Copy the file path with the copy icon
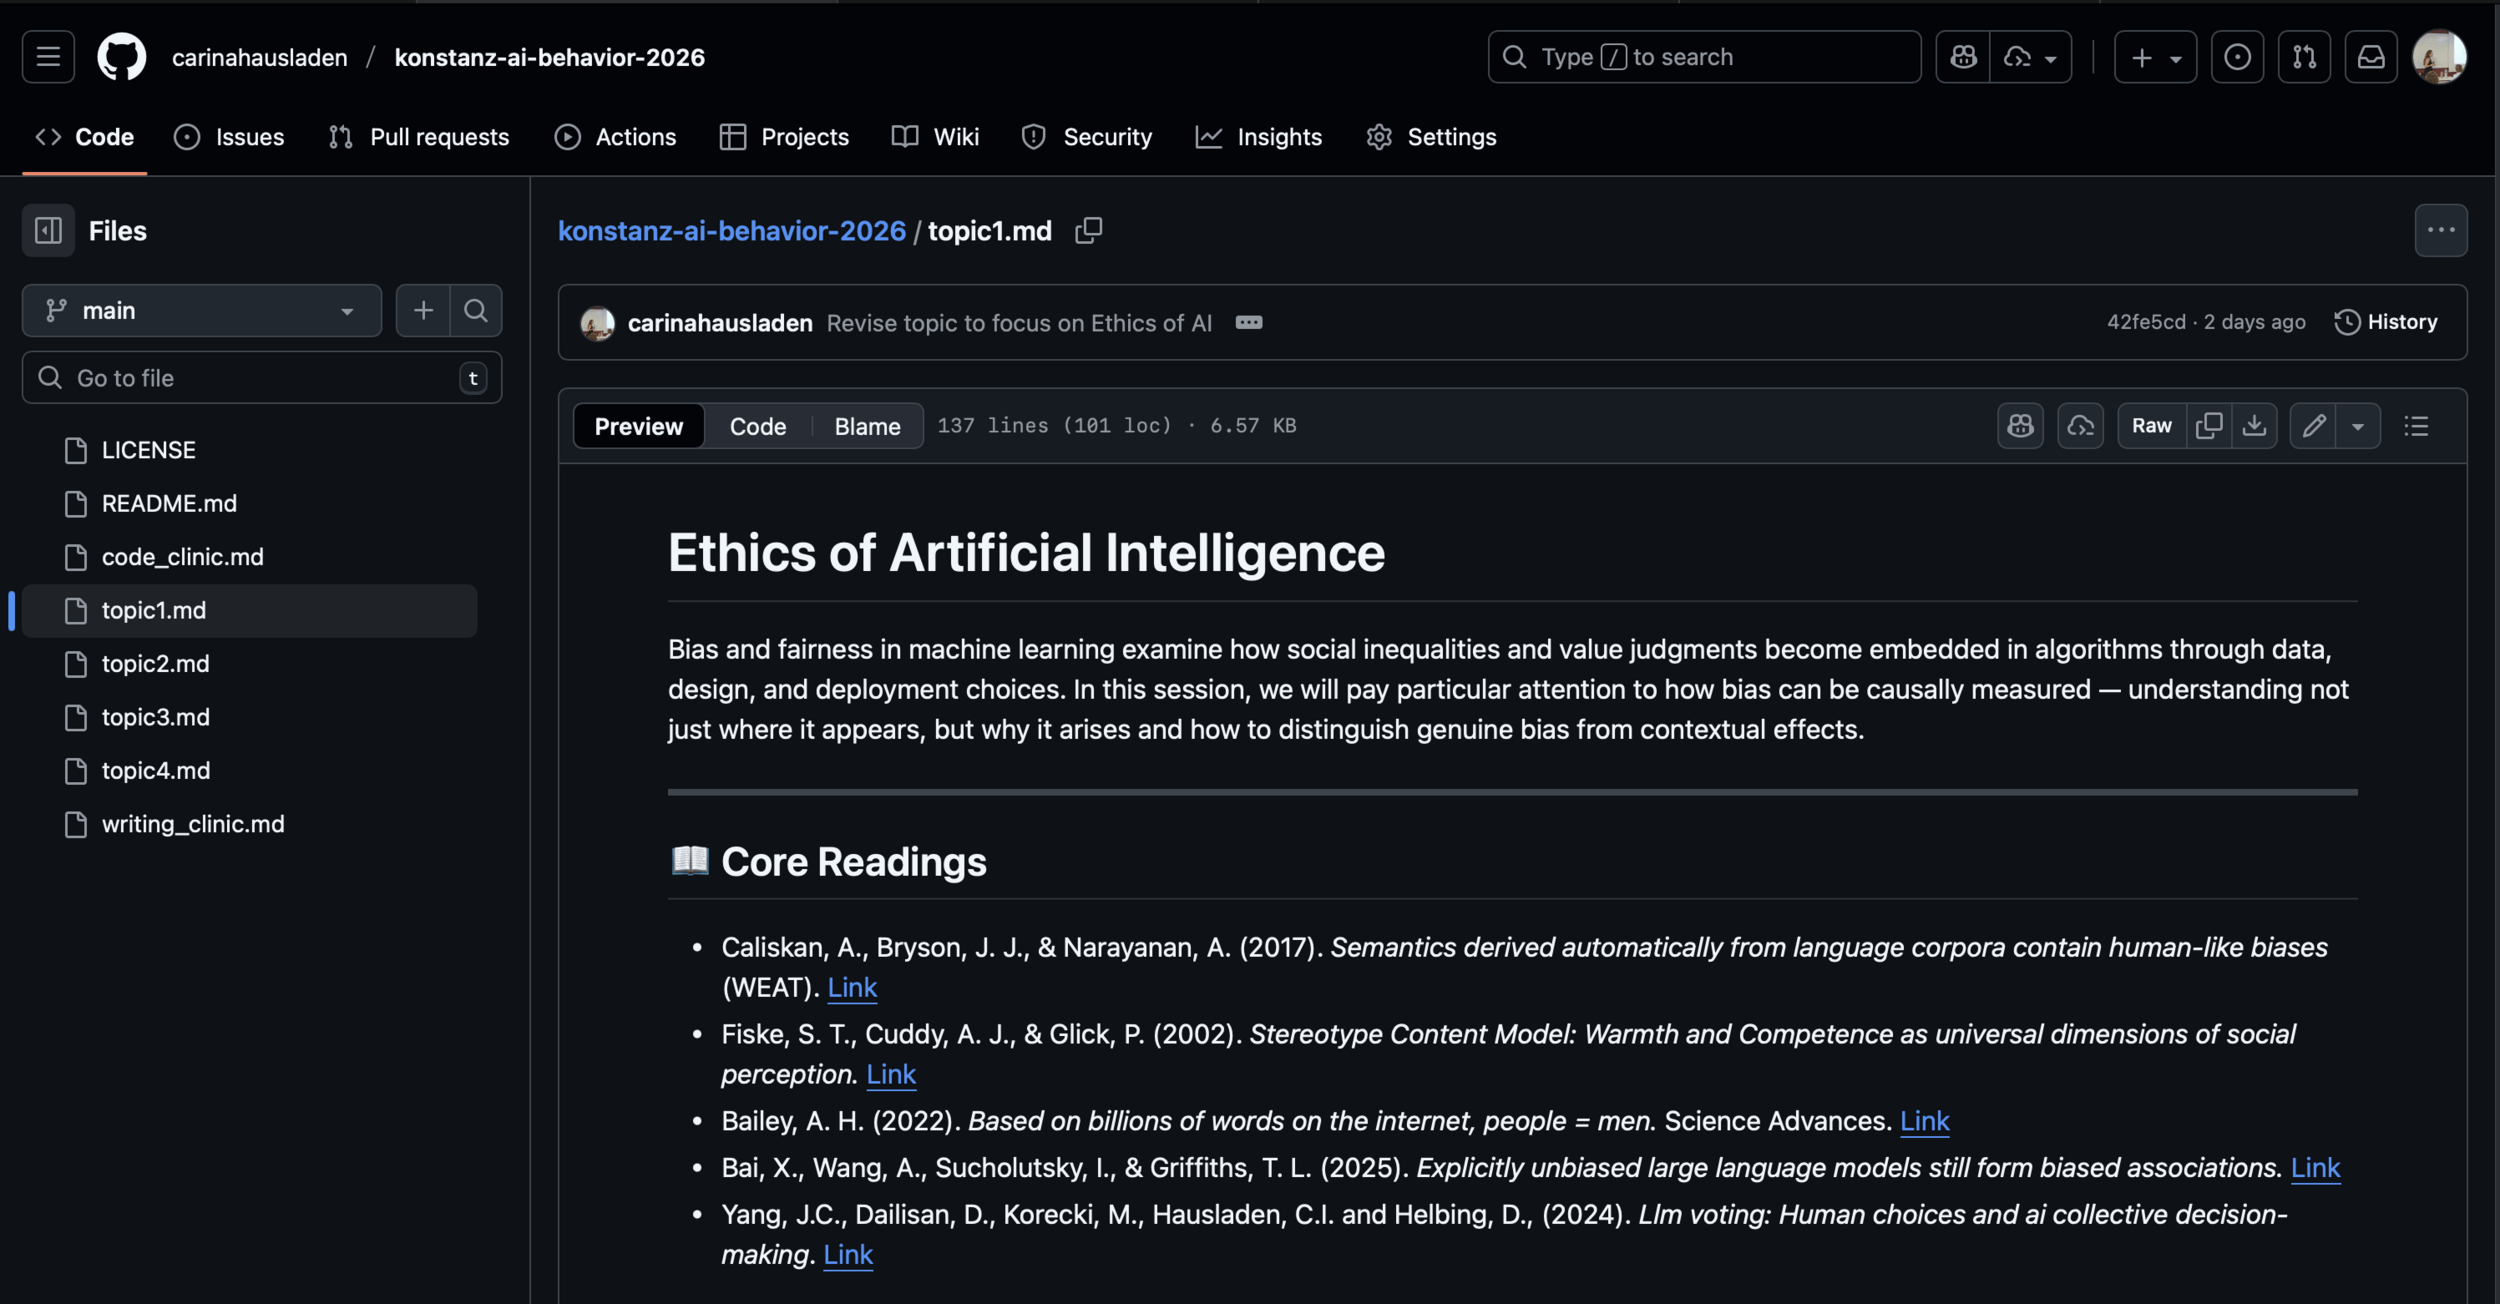The image size is (2500, 1304). [1088, 231]
